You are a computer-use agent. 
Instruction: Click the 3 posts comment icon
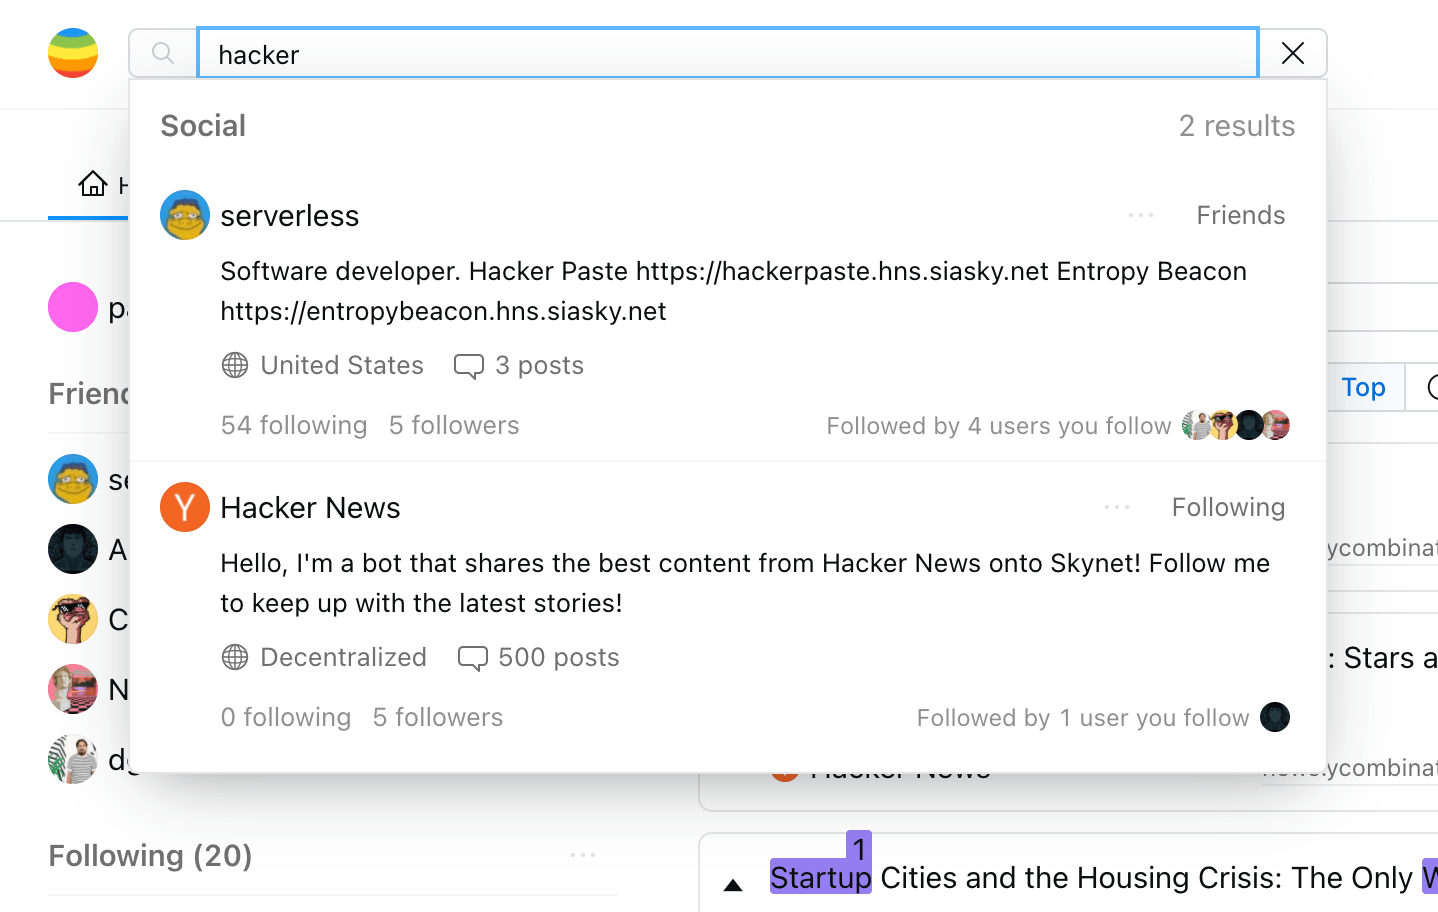coord(468,366)
